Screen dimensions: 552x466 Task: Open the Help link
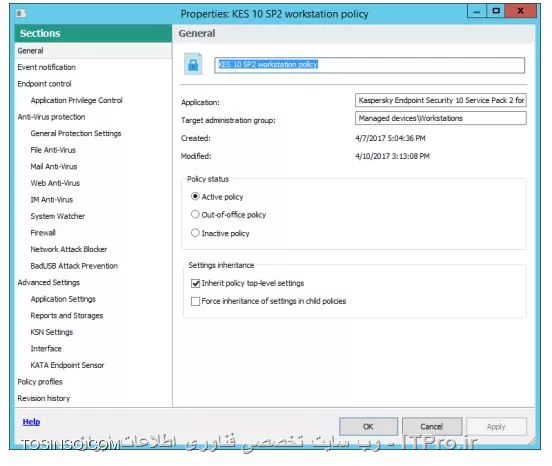click(31, 422)
